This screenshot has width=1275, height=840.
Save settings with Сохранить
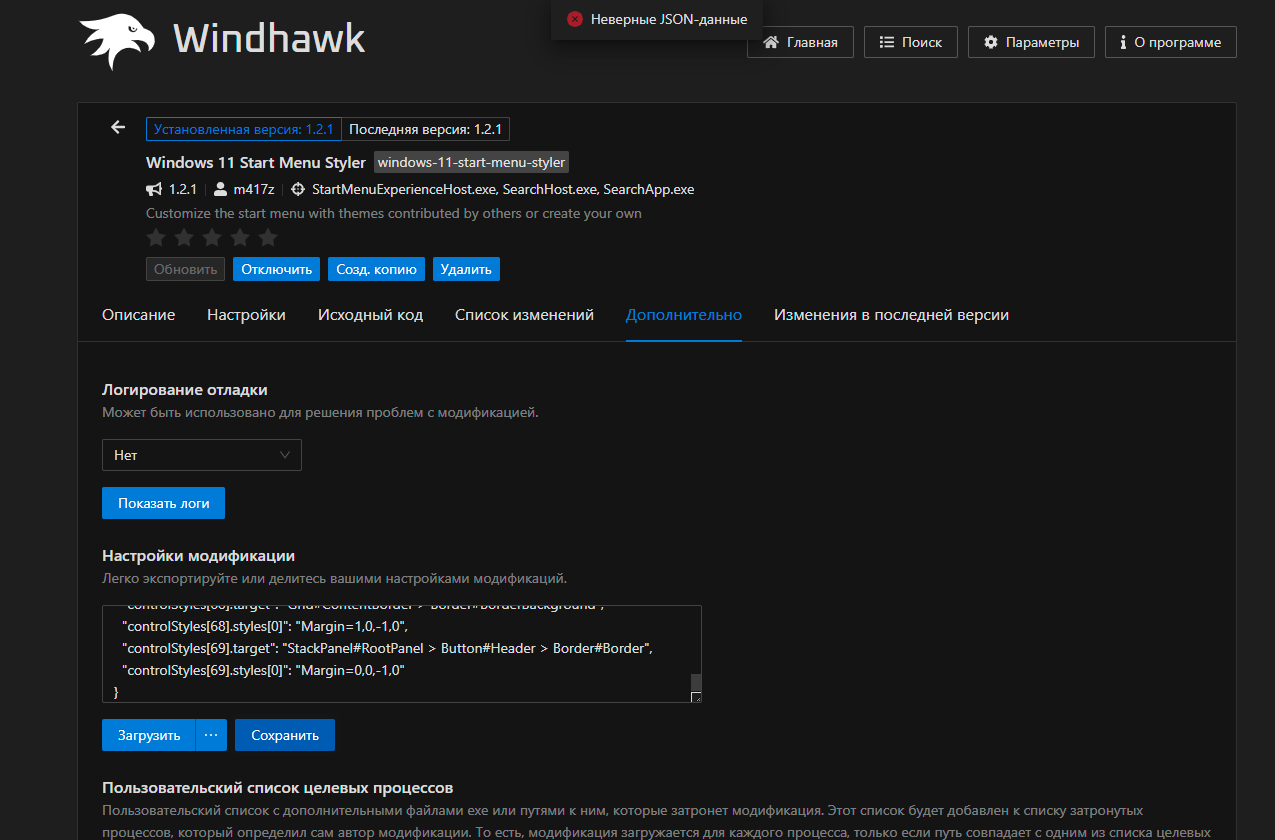tap(285, 735)
